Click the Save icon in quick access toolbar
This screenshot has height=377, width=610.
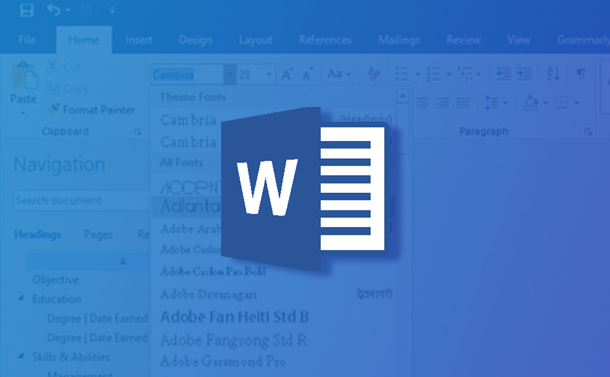[x=26, y=10]
